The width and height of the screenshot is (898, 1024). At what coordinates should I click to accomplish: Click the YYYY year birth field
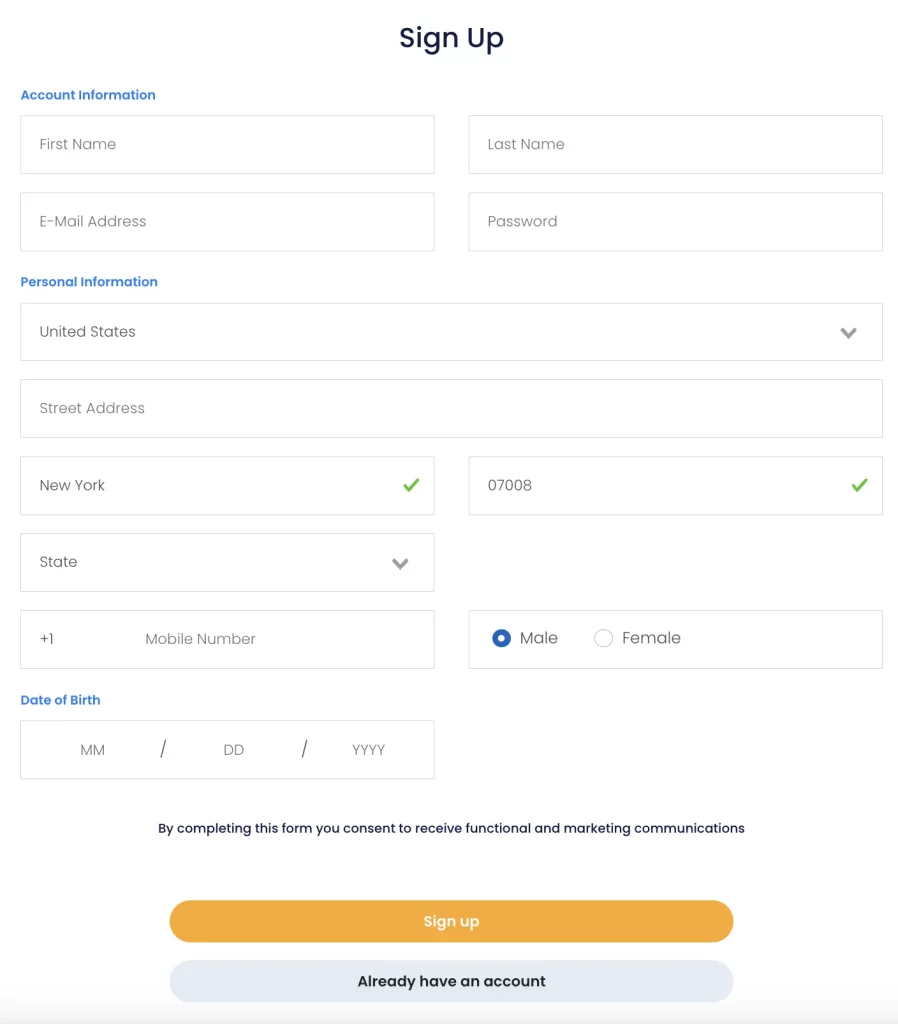[368, 750]
